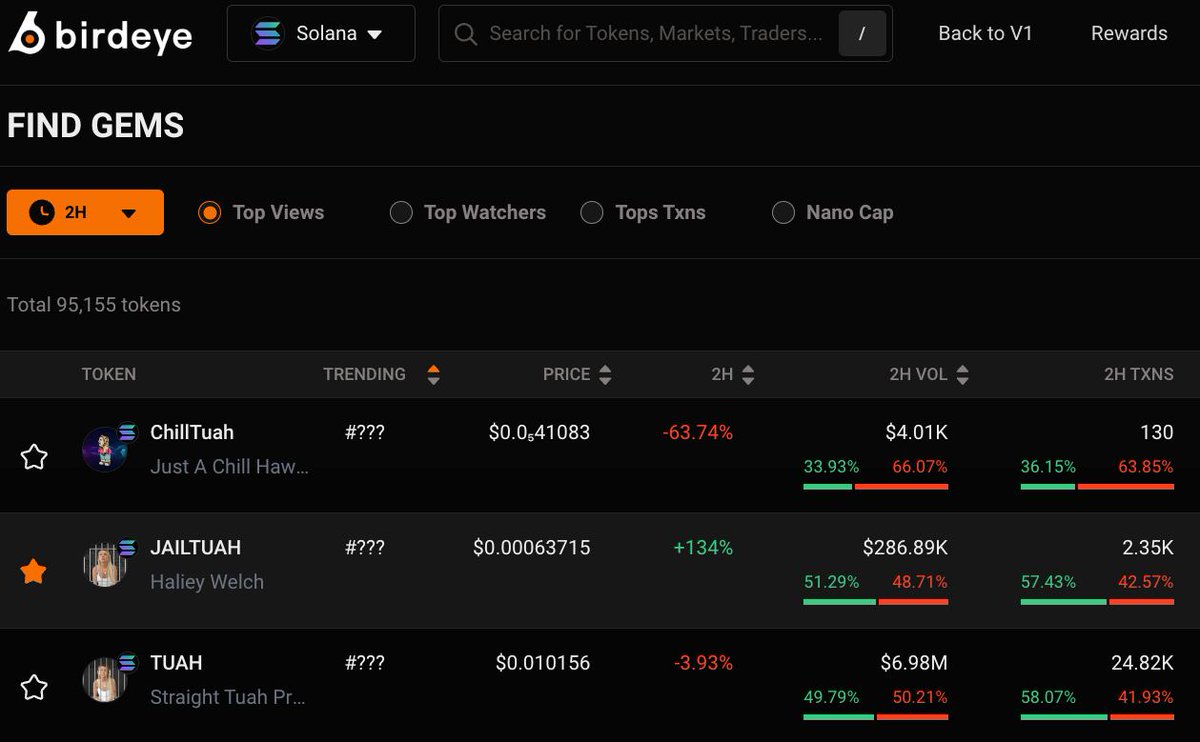
Task: Click the JAILTUAH buy/sell volume ratio bar
Action: [875, 602]
